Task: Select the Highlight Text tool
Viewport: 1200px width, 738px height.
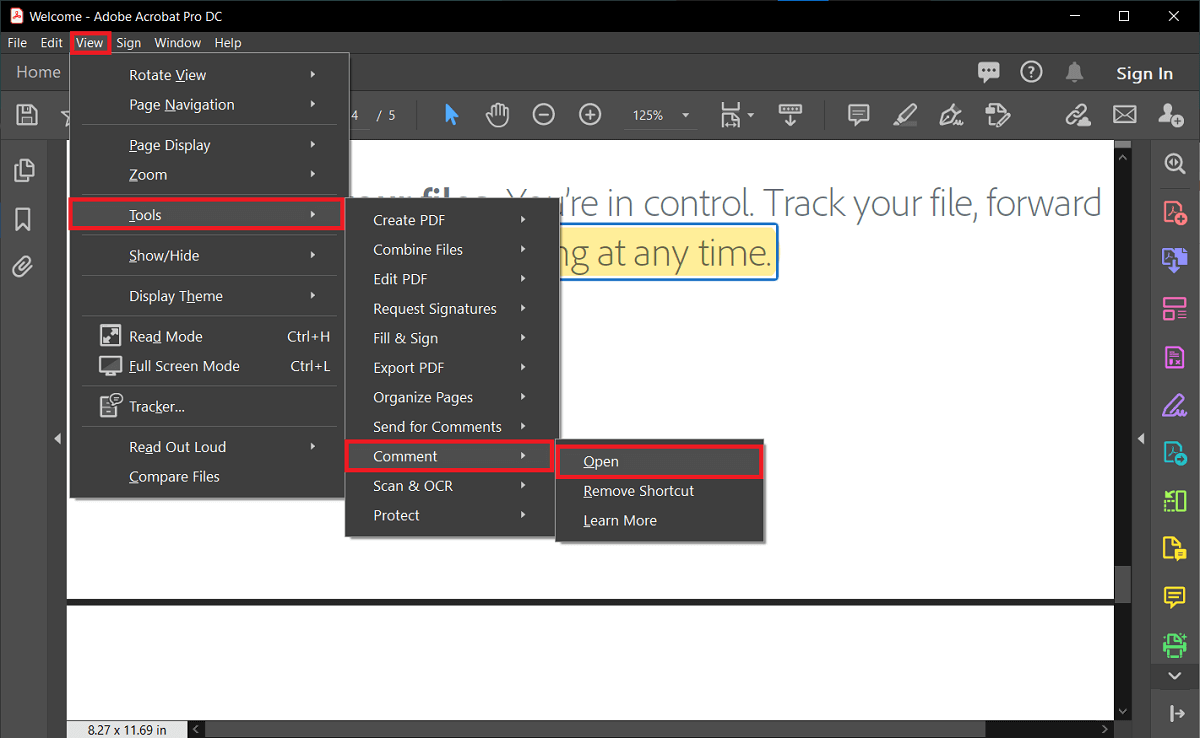Action: 904,114
